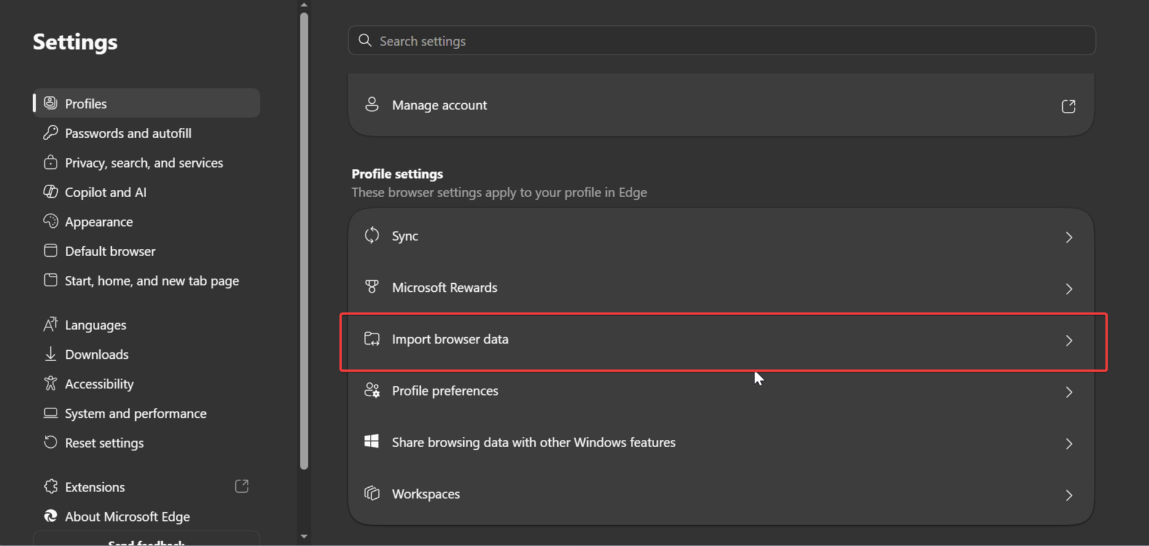Image resolution: width=1149 pixels, height=546 pixels.
Task: Click the System and performance laptop icon
Action: click(51, 413)
